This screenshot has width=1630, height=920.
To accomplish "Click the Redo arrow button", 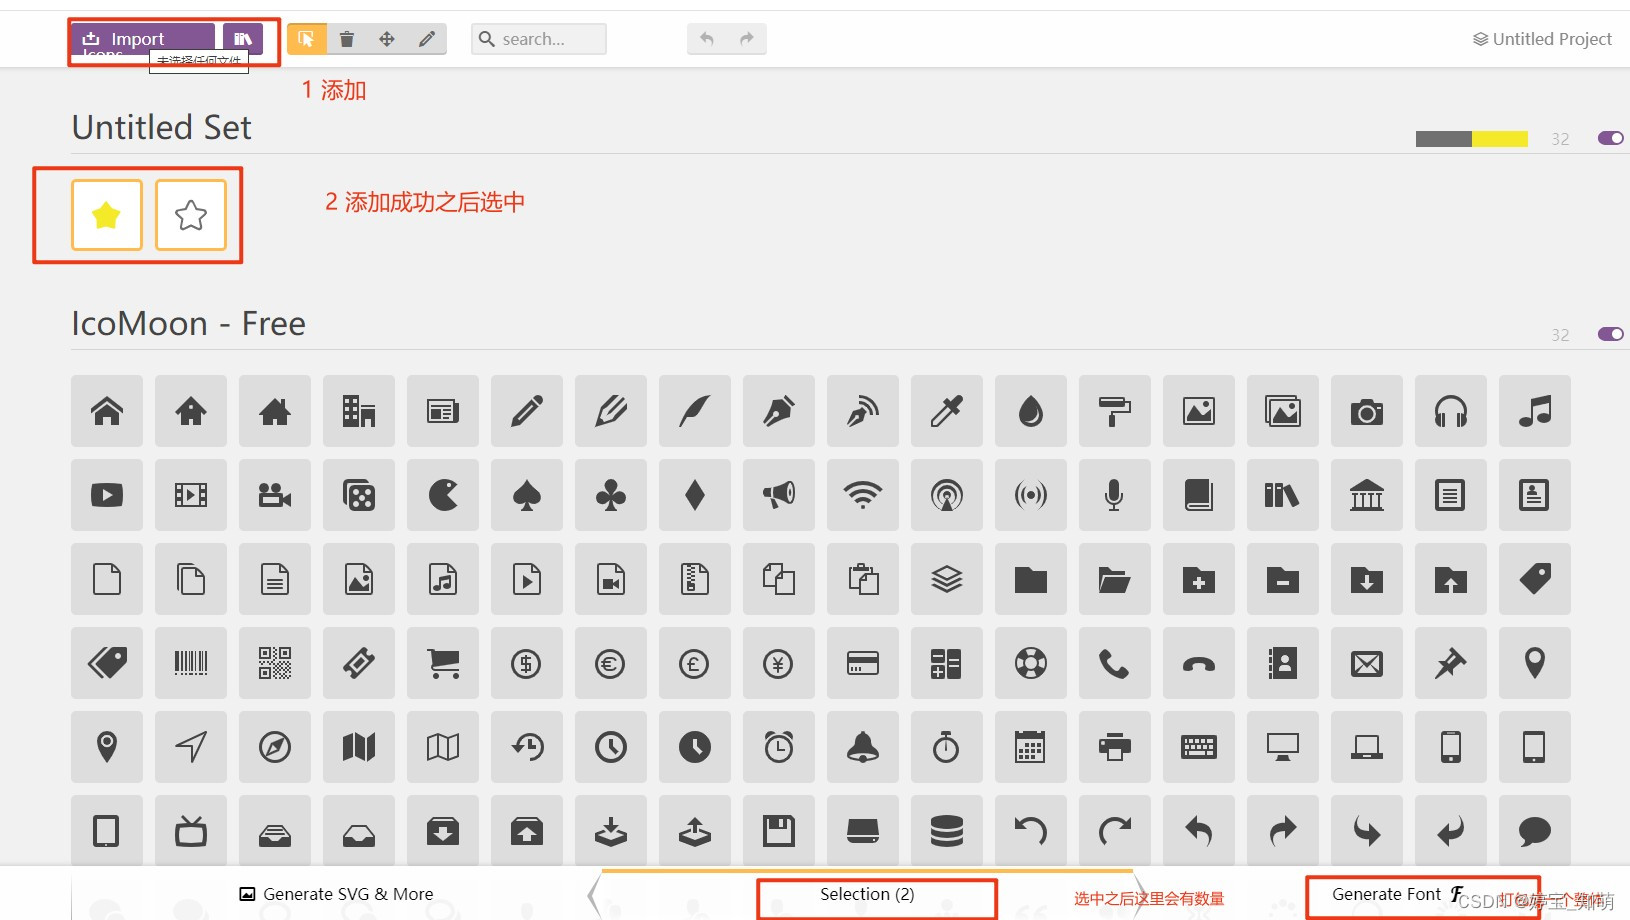I will coord(747,39).
